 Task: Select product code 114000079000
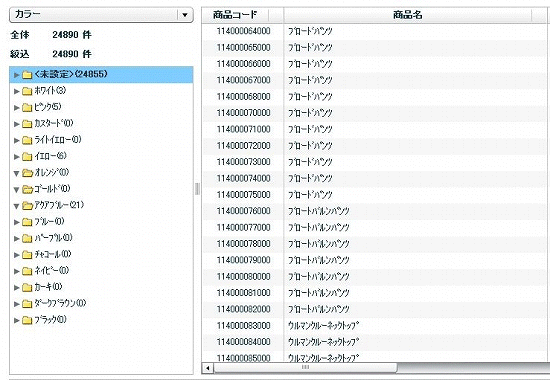pos(243,260)
